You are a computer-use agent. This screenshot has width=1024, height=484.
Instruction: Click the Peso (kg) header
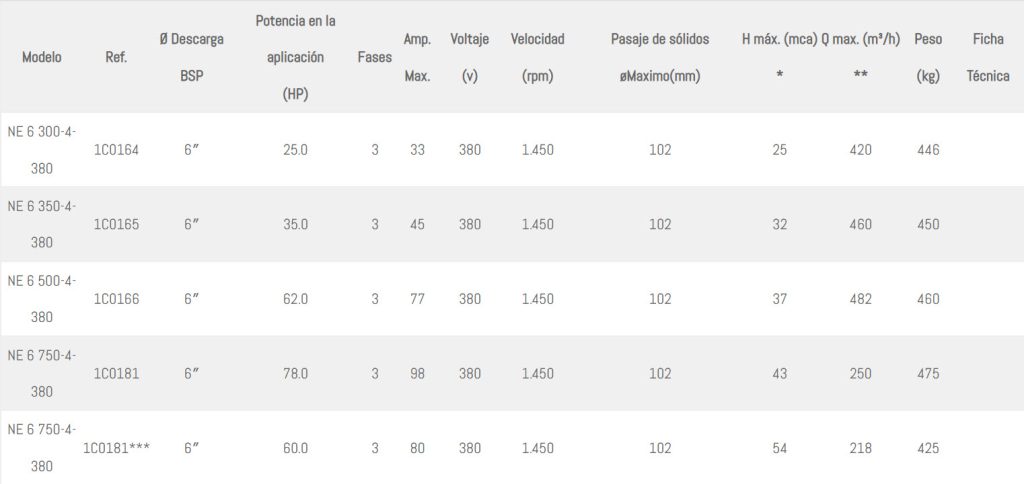[x=928, y=57]
